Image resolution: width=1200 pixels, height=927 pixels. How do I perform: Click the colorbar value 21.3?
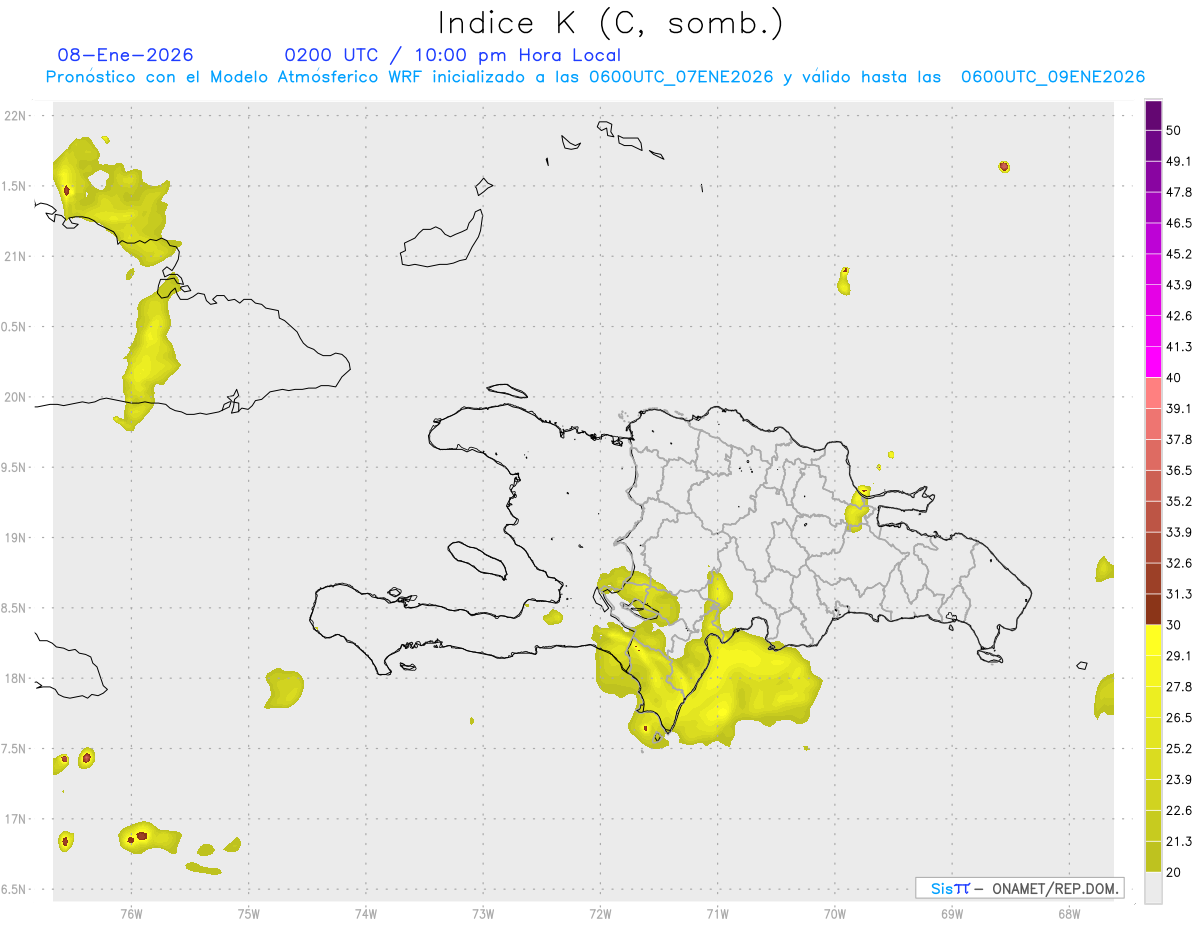[x=1179, y=841]
